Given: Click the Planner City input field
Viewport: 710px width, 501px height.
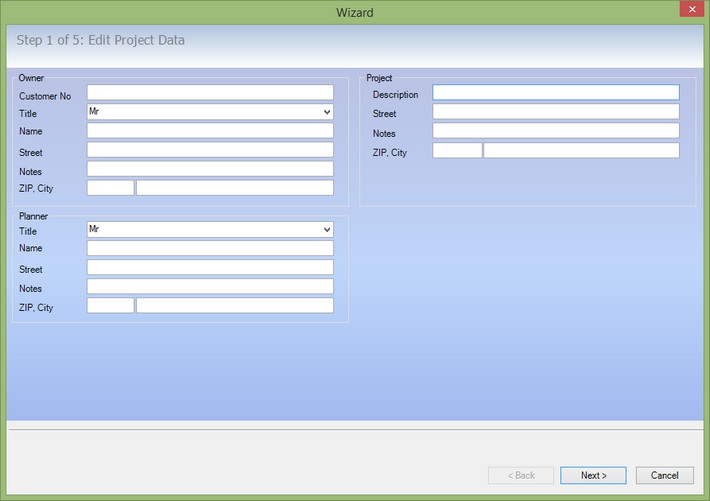Looking at the screenshot, I should (235, 305).
